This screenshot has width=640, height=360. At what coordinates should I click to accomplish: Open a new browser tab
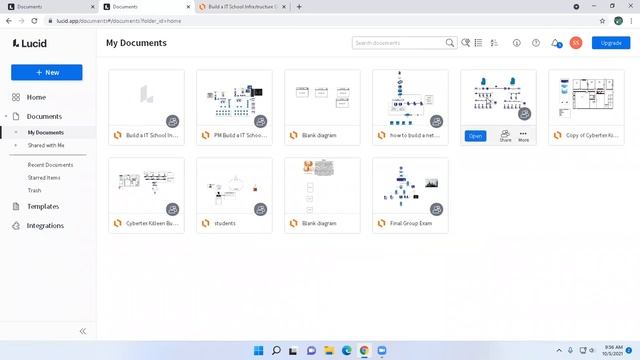(299, 7)
